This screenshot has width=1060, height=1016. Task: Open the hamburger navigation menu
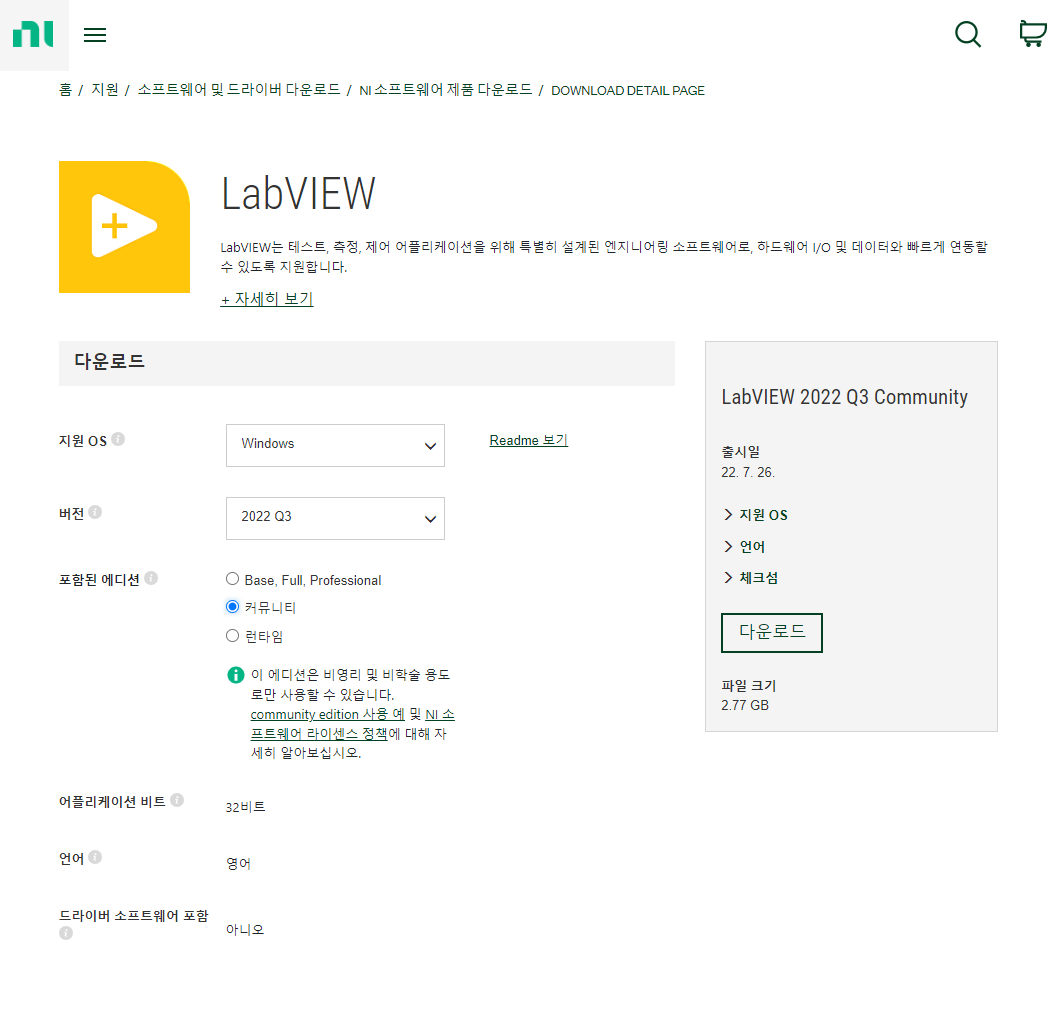coord(95,34)
